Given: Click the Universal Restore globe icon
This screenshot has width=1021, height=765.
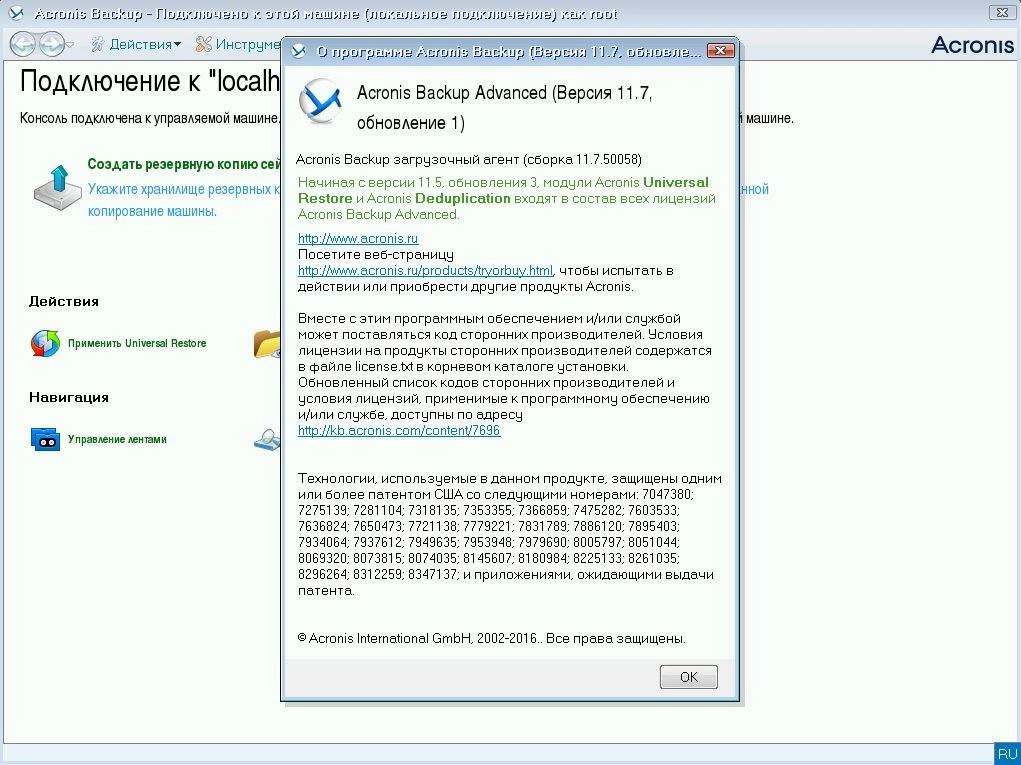Looking at the screenshot, I should point(45,343).
